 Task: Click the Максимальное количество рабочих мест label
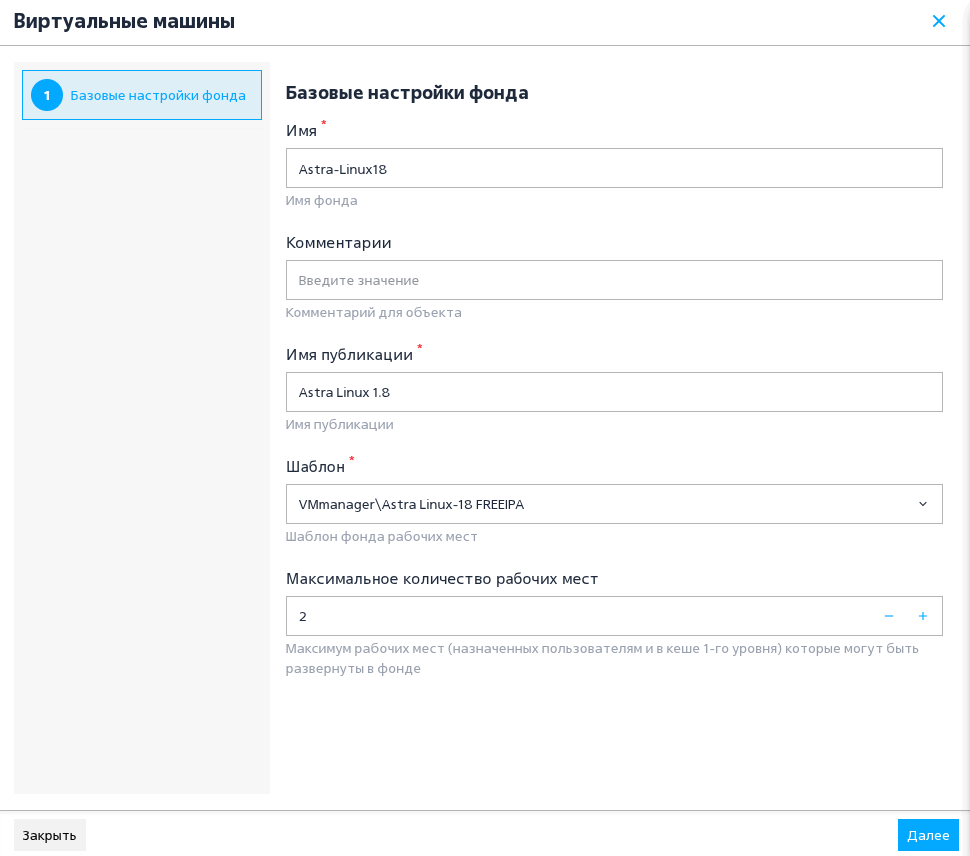[442, 579]
